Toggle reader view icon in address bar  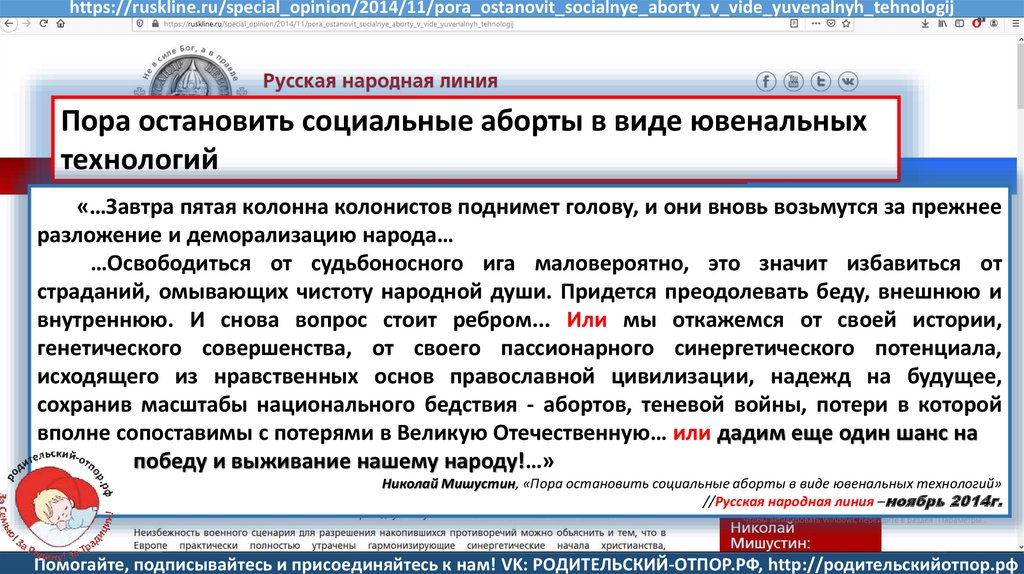[x=793, y=24]
